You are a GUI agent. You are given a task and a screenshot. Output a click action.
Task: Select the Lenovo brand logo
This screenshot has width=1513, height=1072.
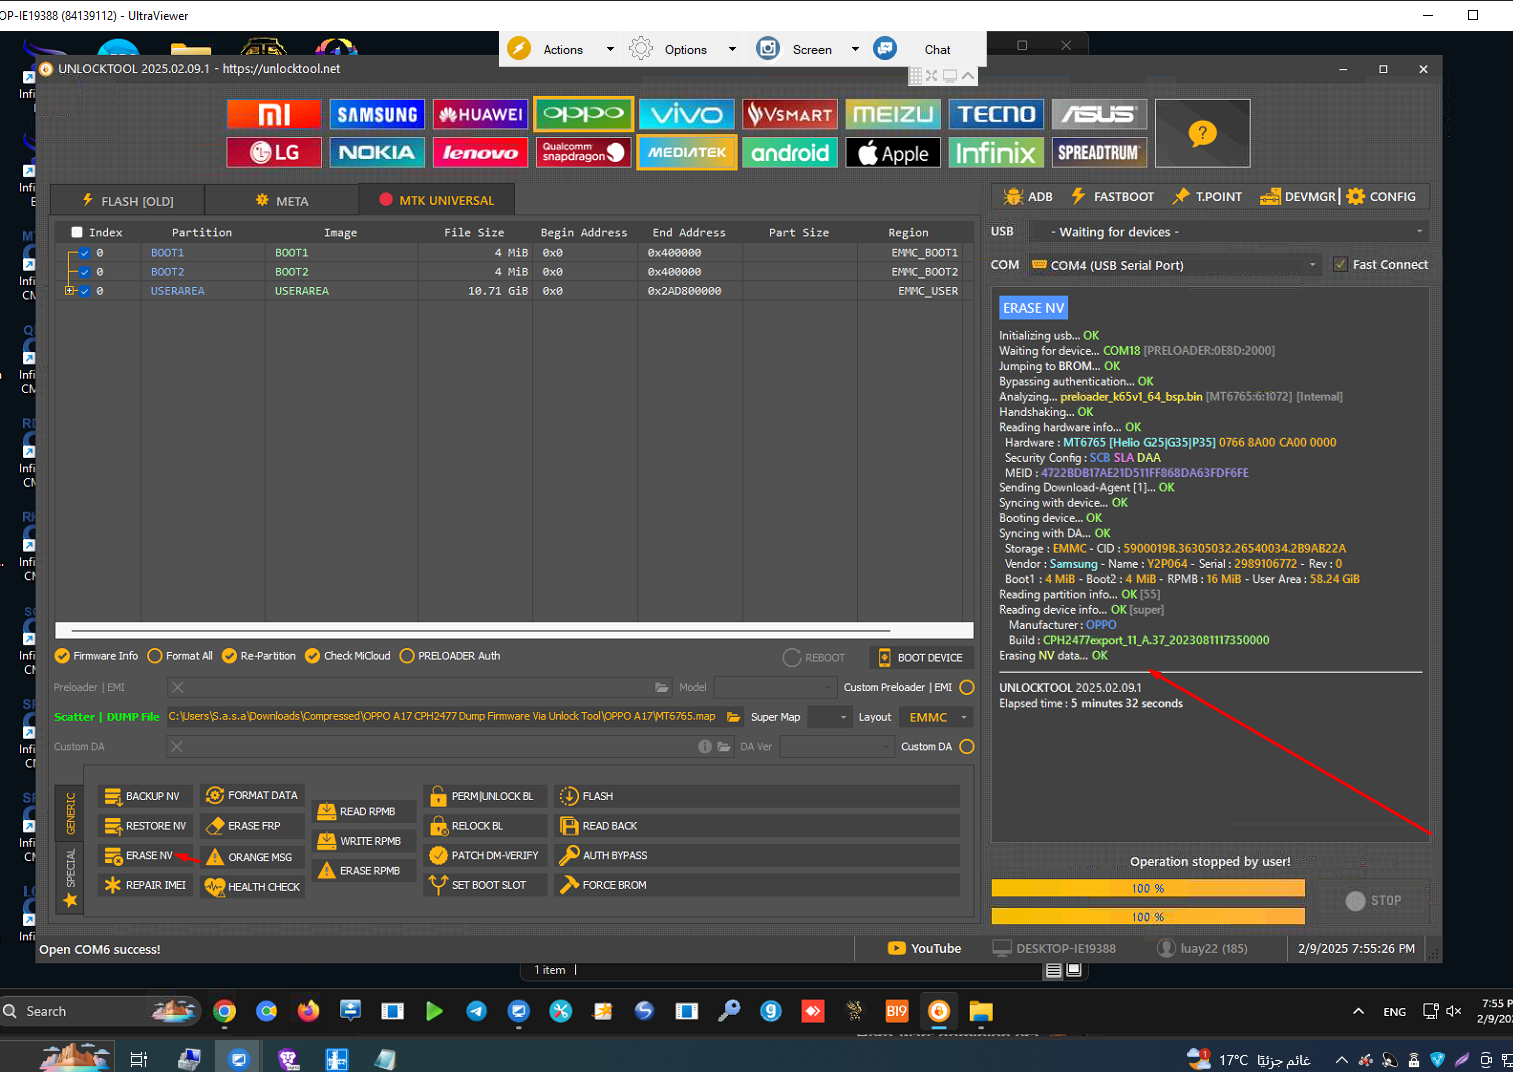[480, 152]
